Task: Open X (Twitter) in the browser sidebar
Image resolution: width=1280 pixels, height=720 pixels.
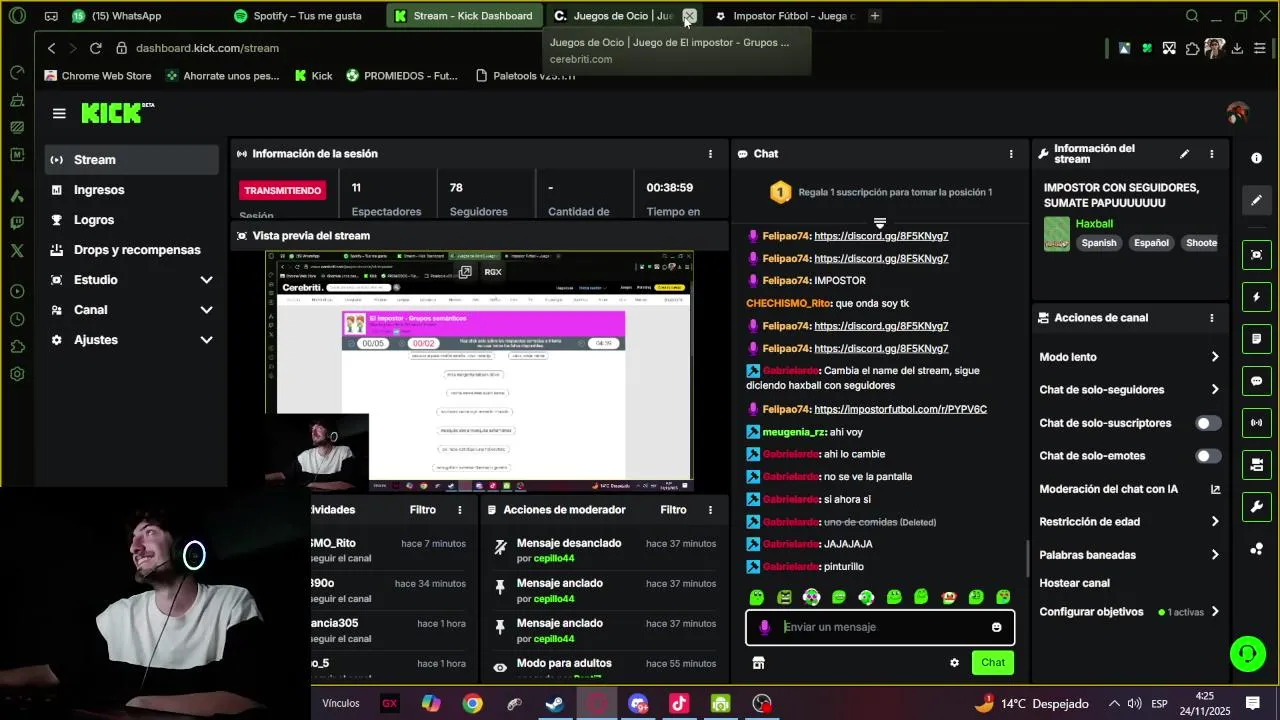Action: tap(17, 251)
